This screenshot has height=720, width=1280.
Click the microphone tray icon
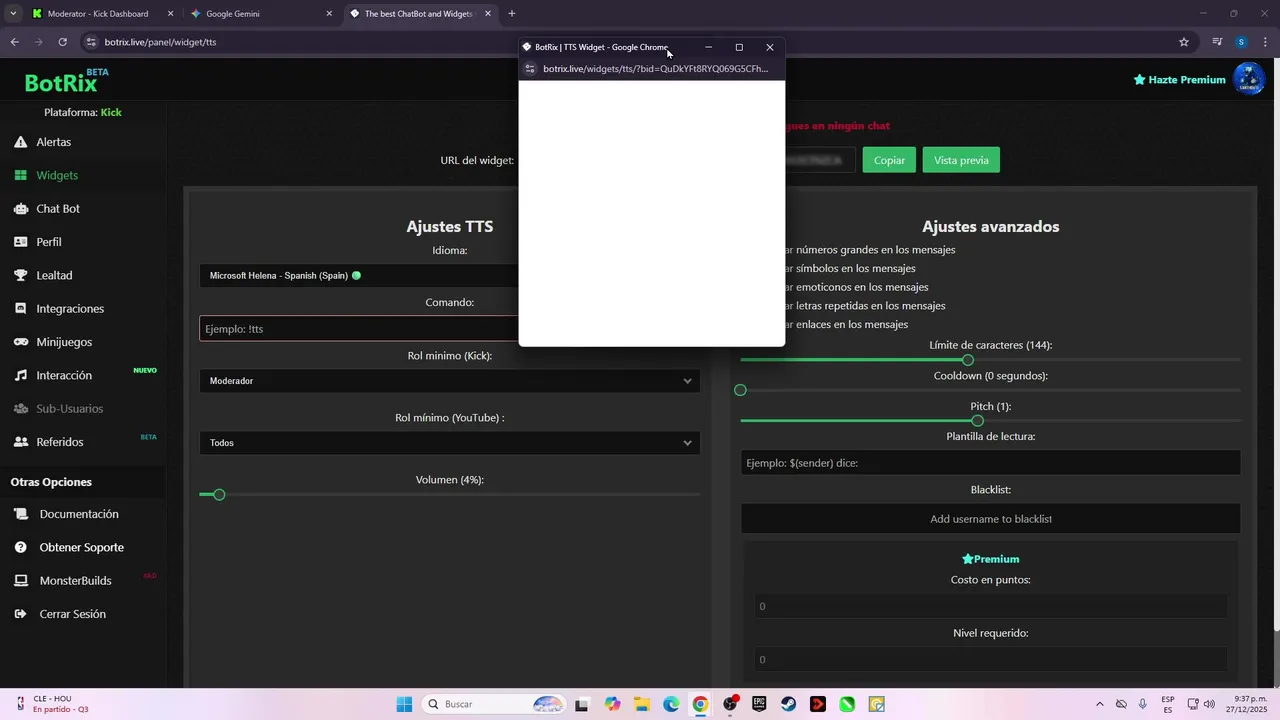coord(1143,704)
